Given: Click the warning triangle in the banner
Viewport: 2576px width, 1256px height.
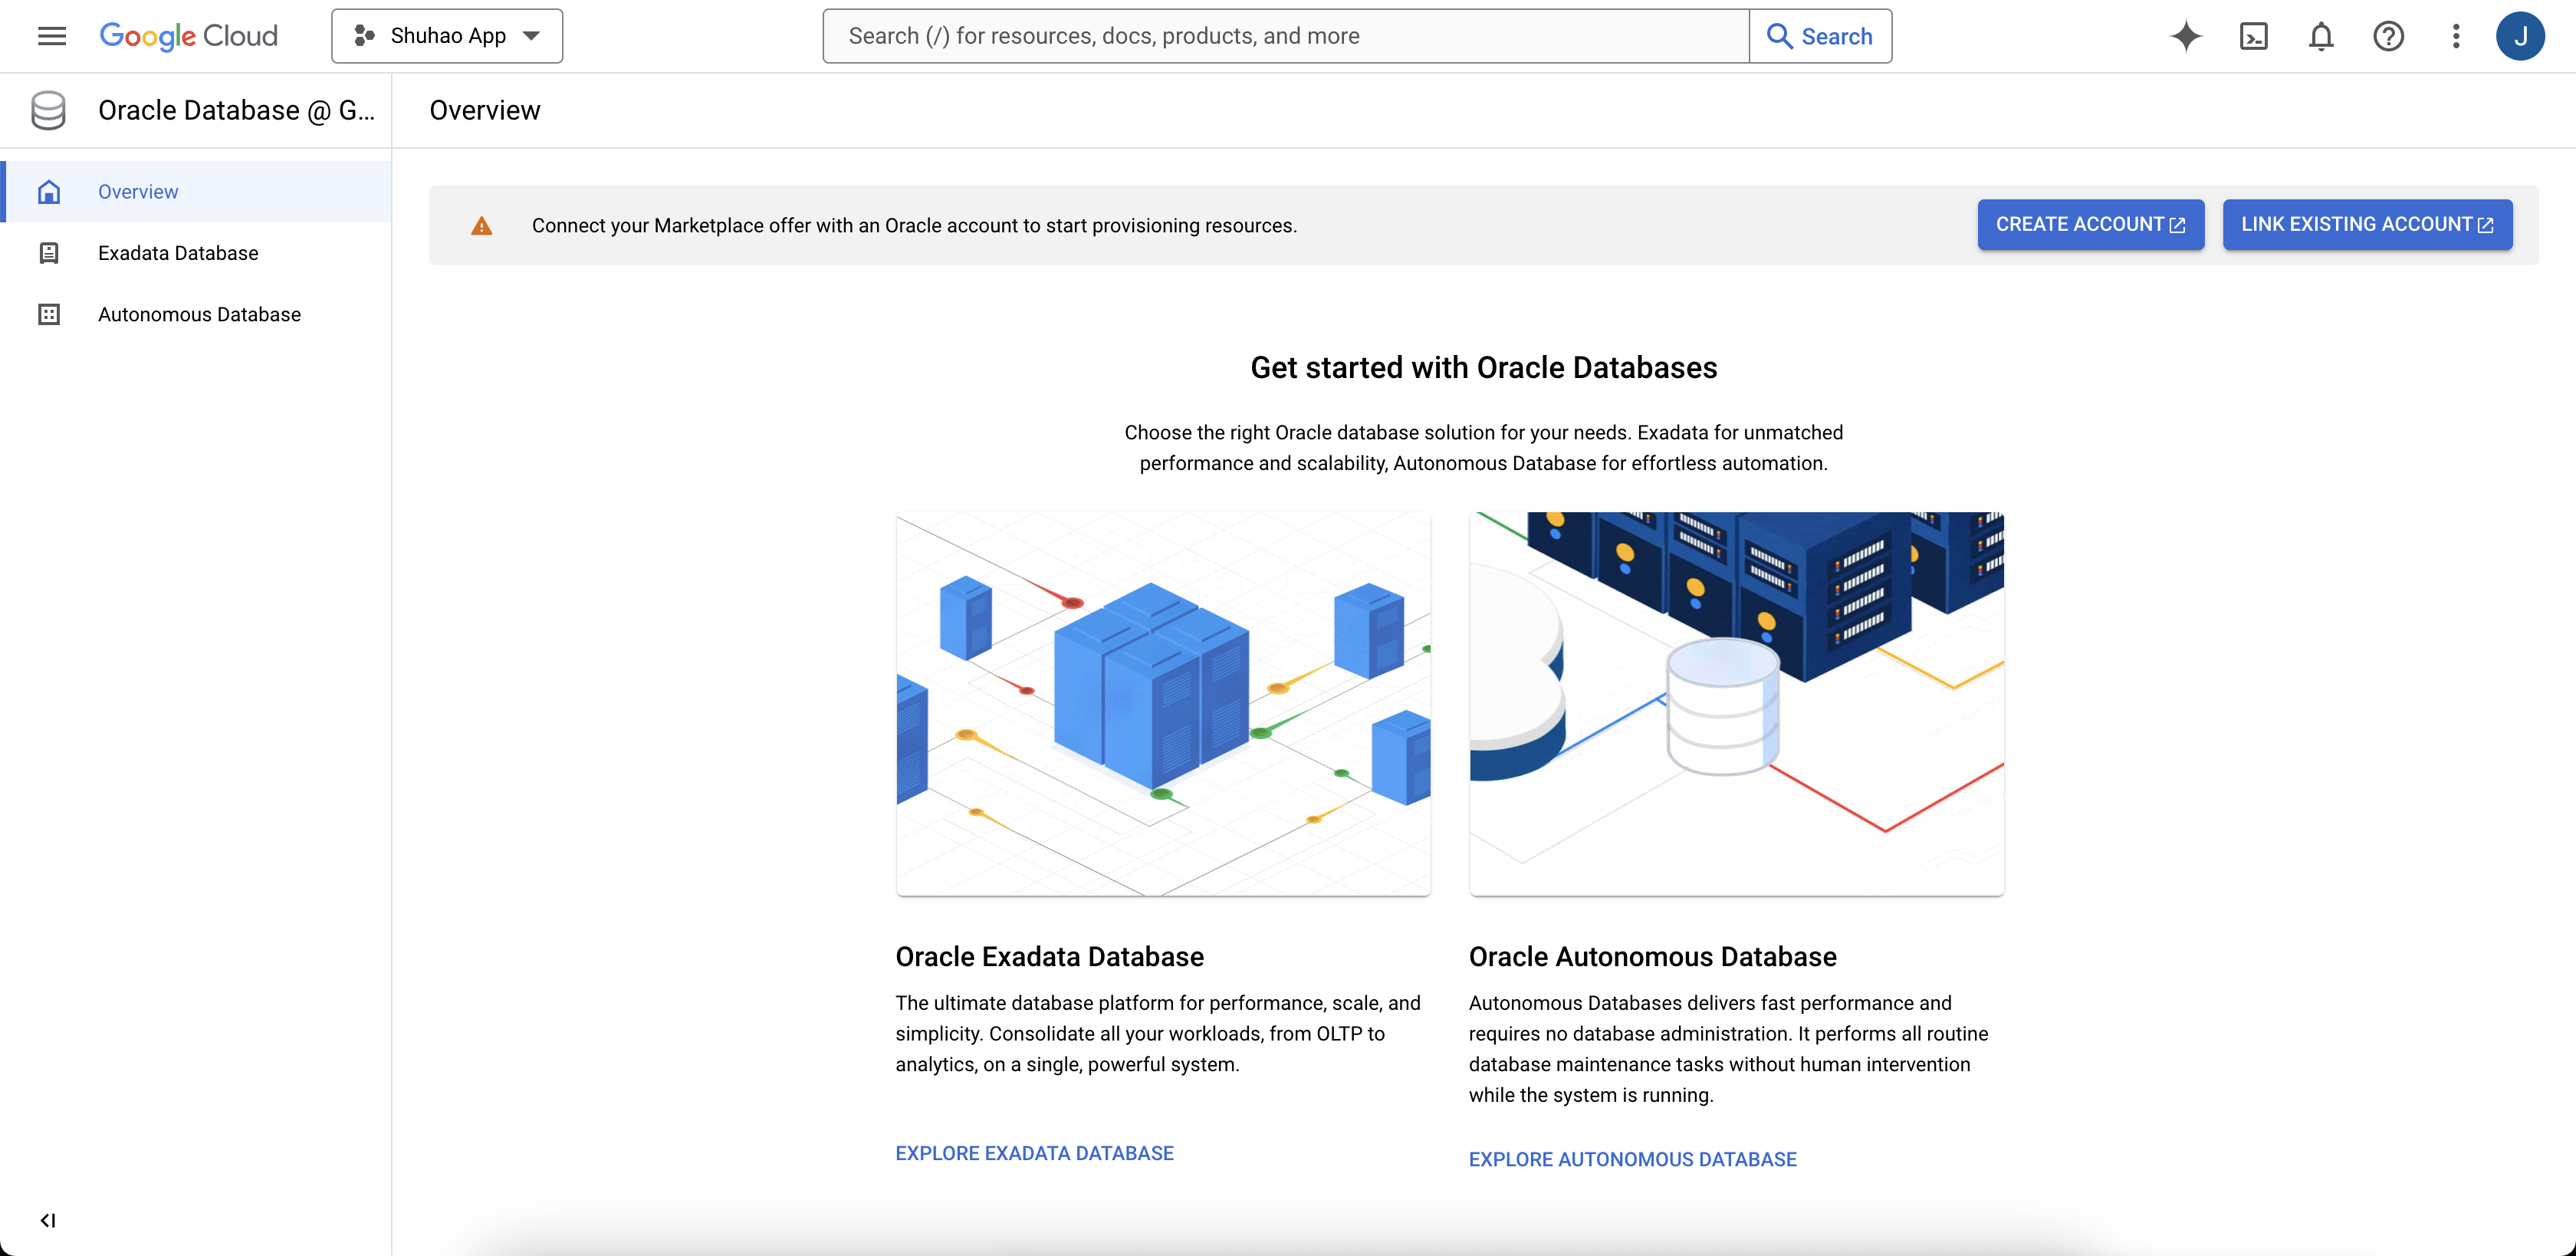Looking at the screenshot, I should 483,225.
